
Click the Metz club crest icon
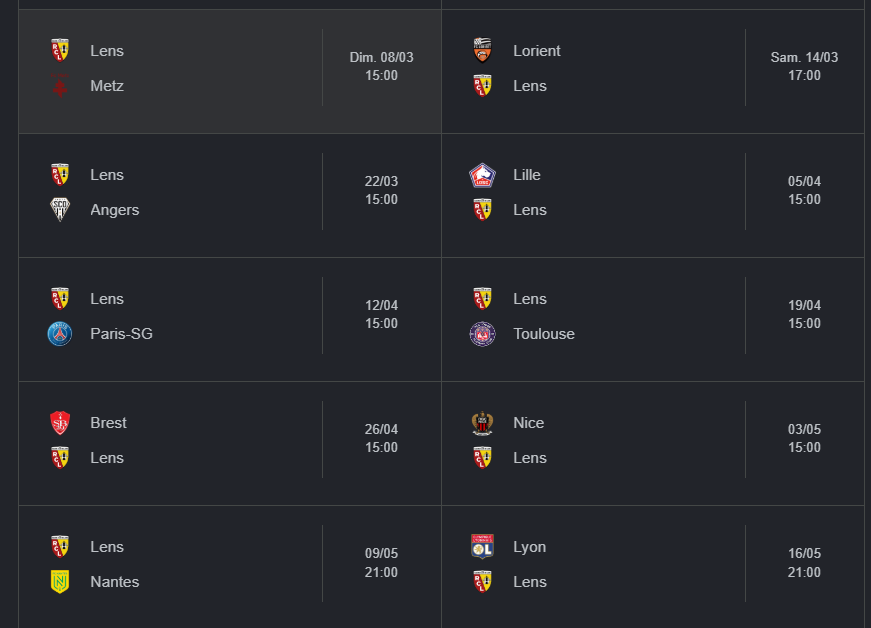tap(60, 86)
